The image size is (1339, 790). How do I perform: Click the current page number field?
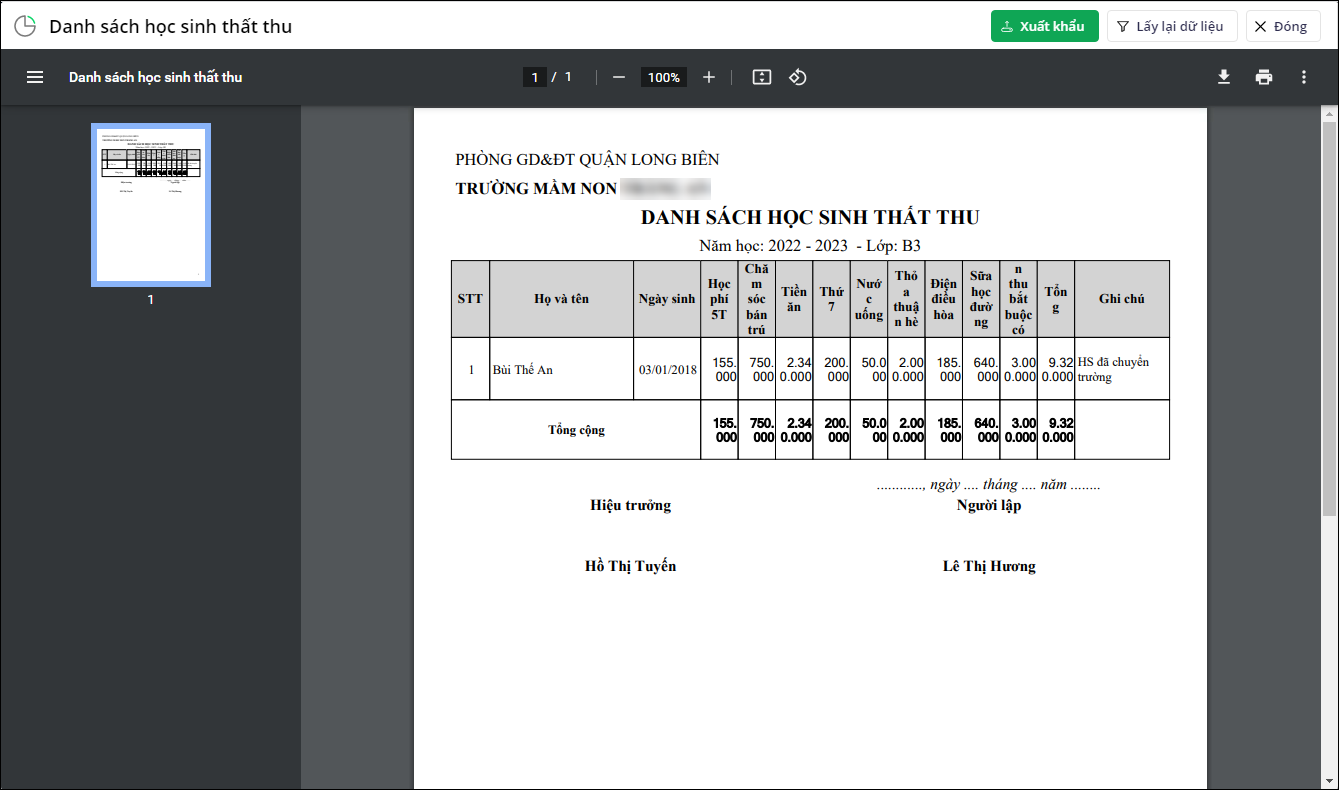pos(535,77)
